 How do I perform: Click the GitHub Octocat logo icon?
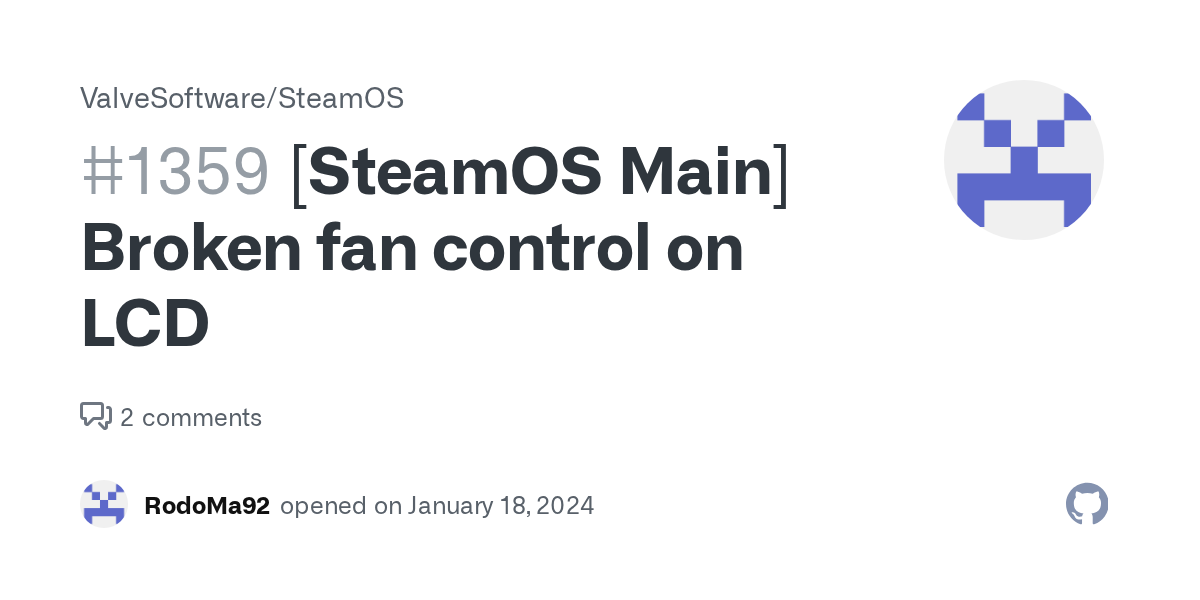coord(1087,505)
